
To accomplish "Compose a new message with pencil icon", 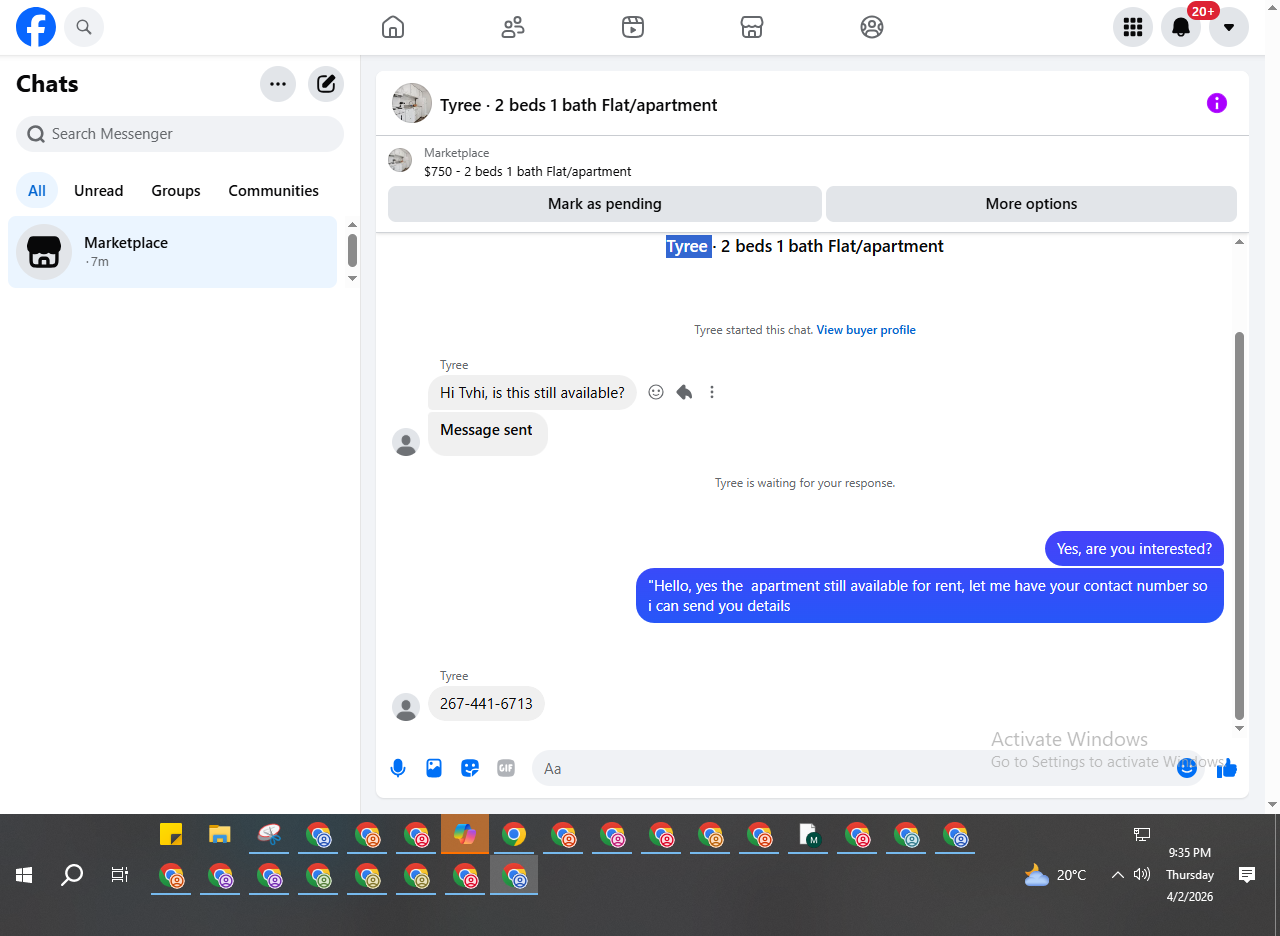I will 326,84.
